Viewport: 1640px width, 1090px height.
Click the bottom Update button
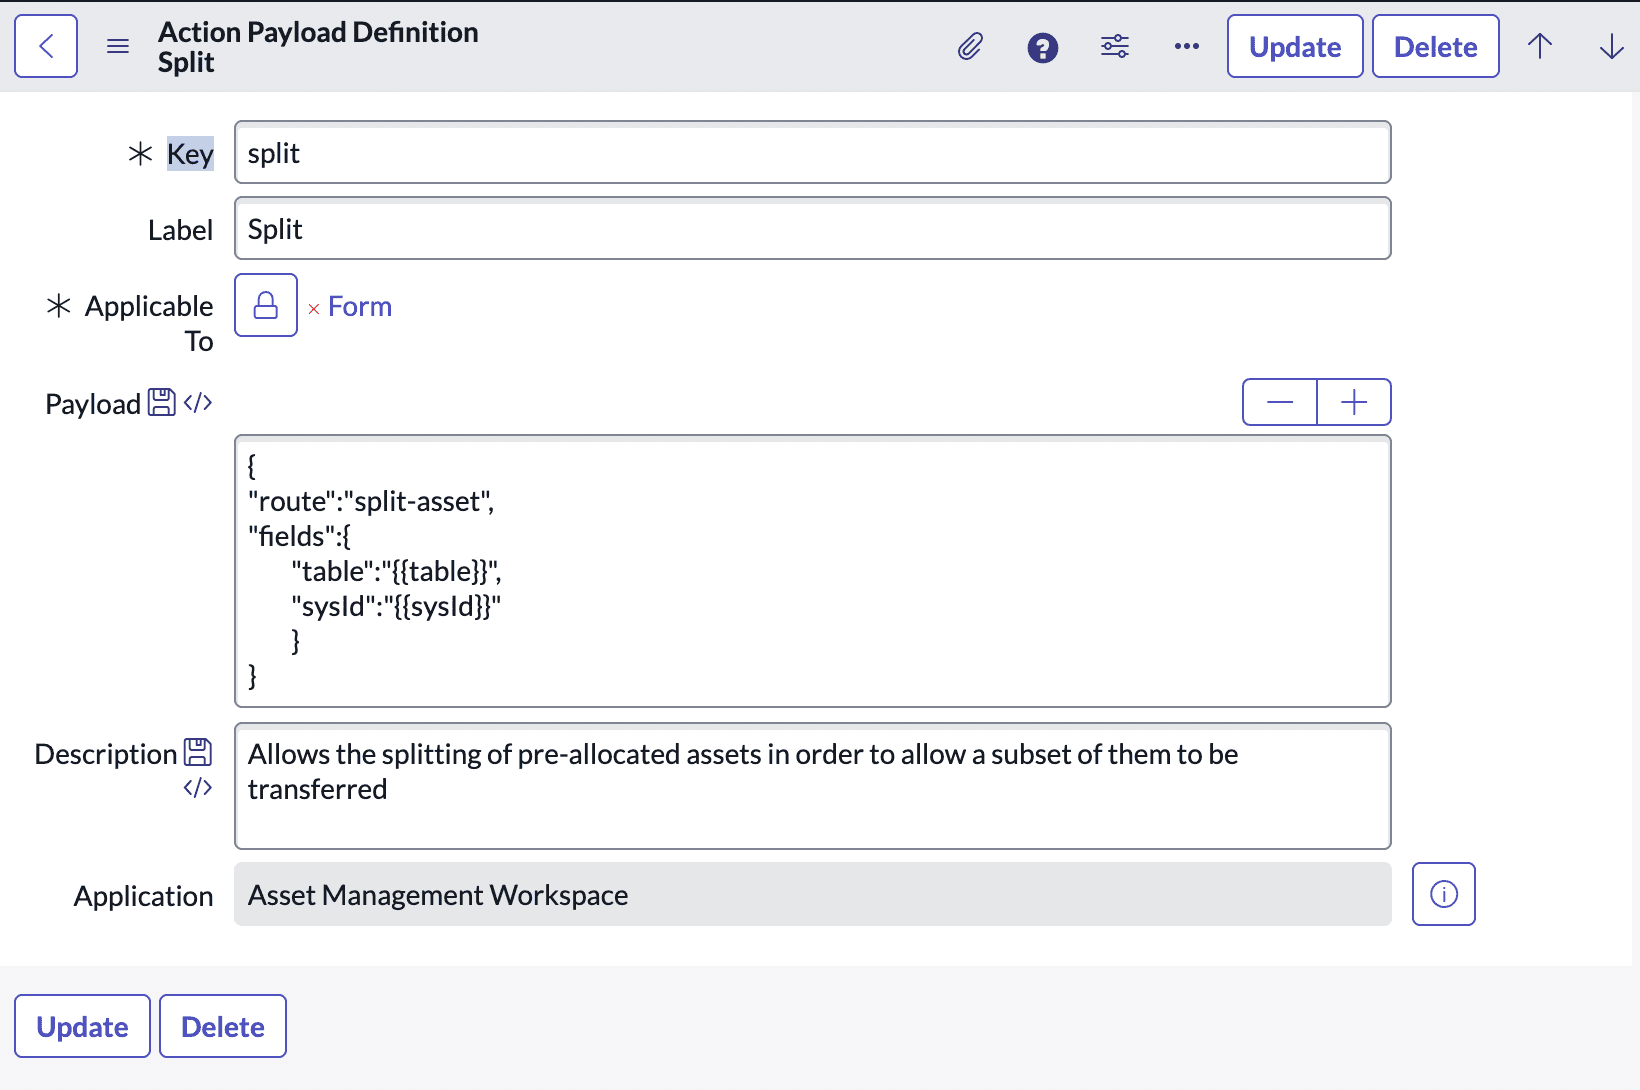pos(82,1026)
